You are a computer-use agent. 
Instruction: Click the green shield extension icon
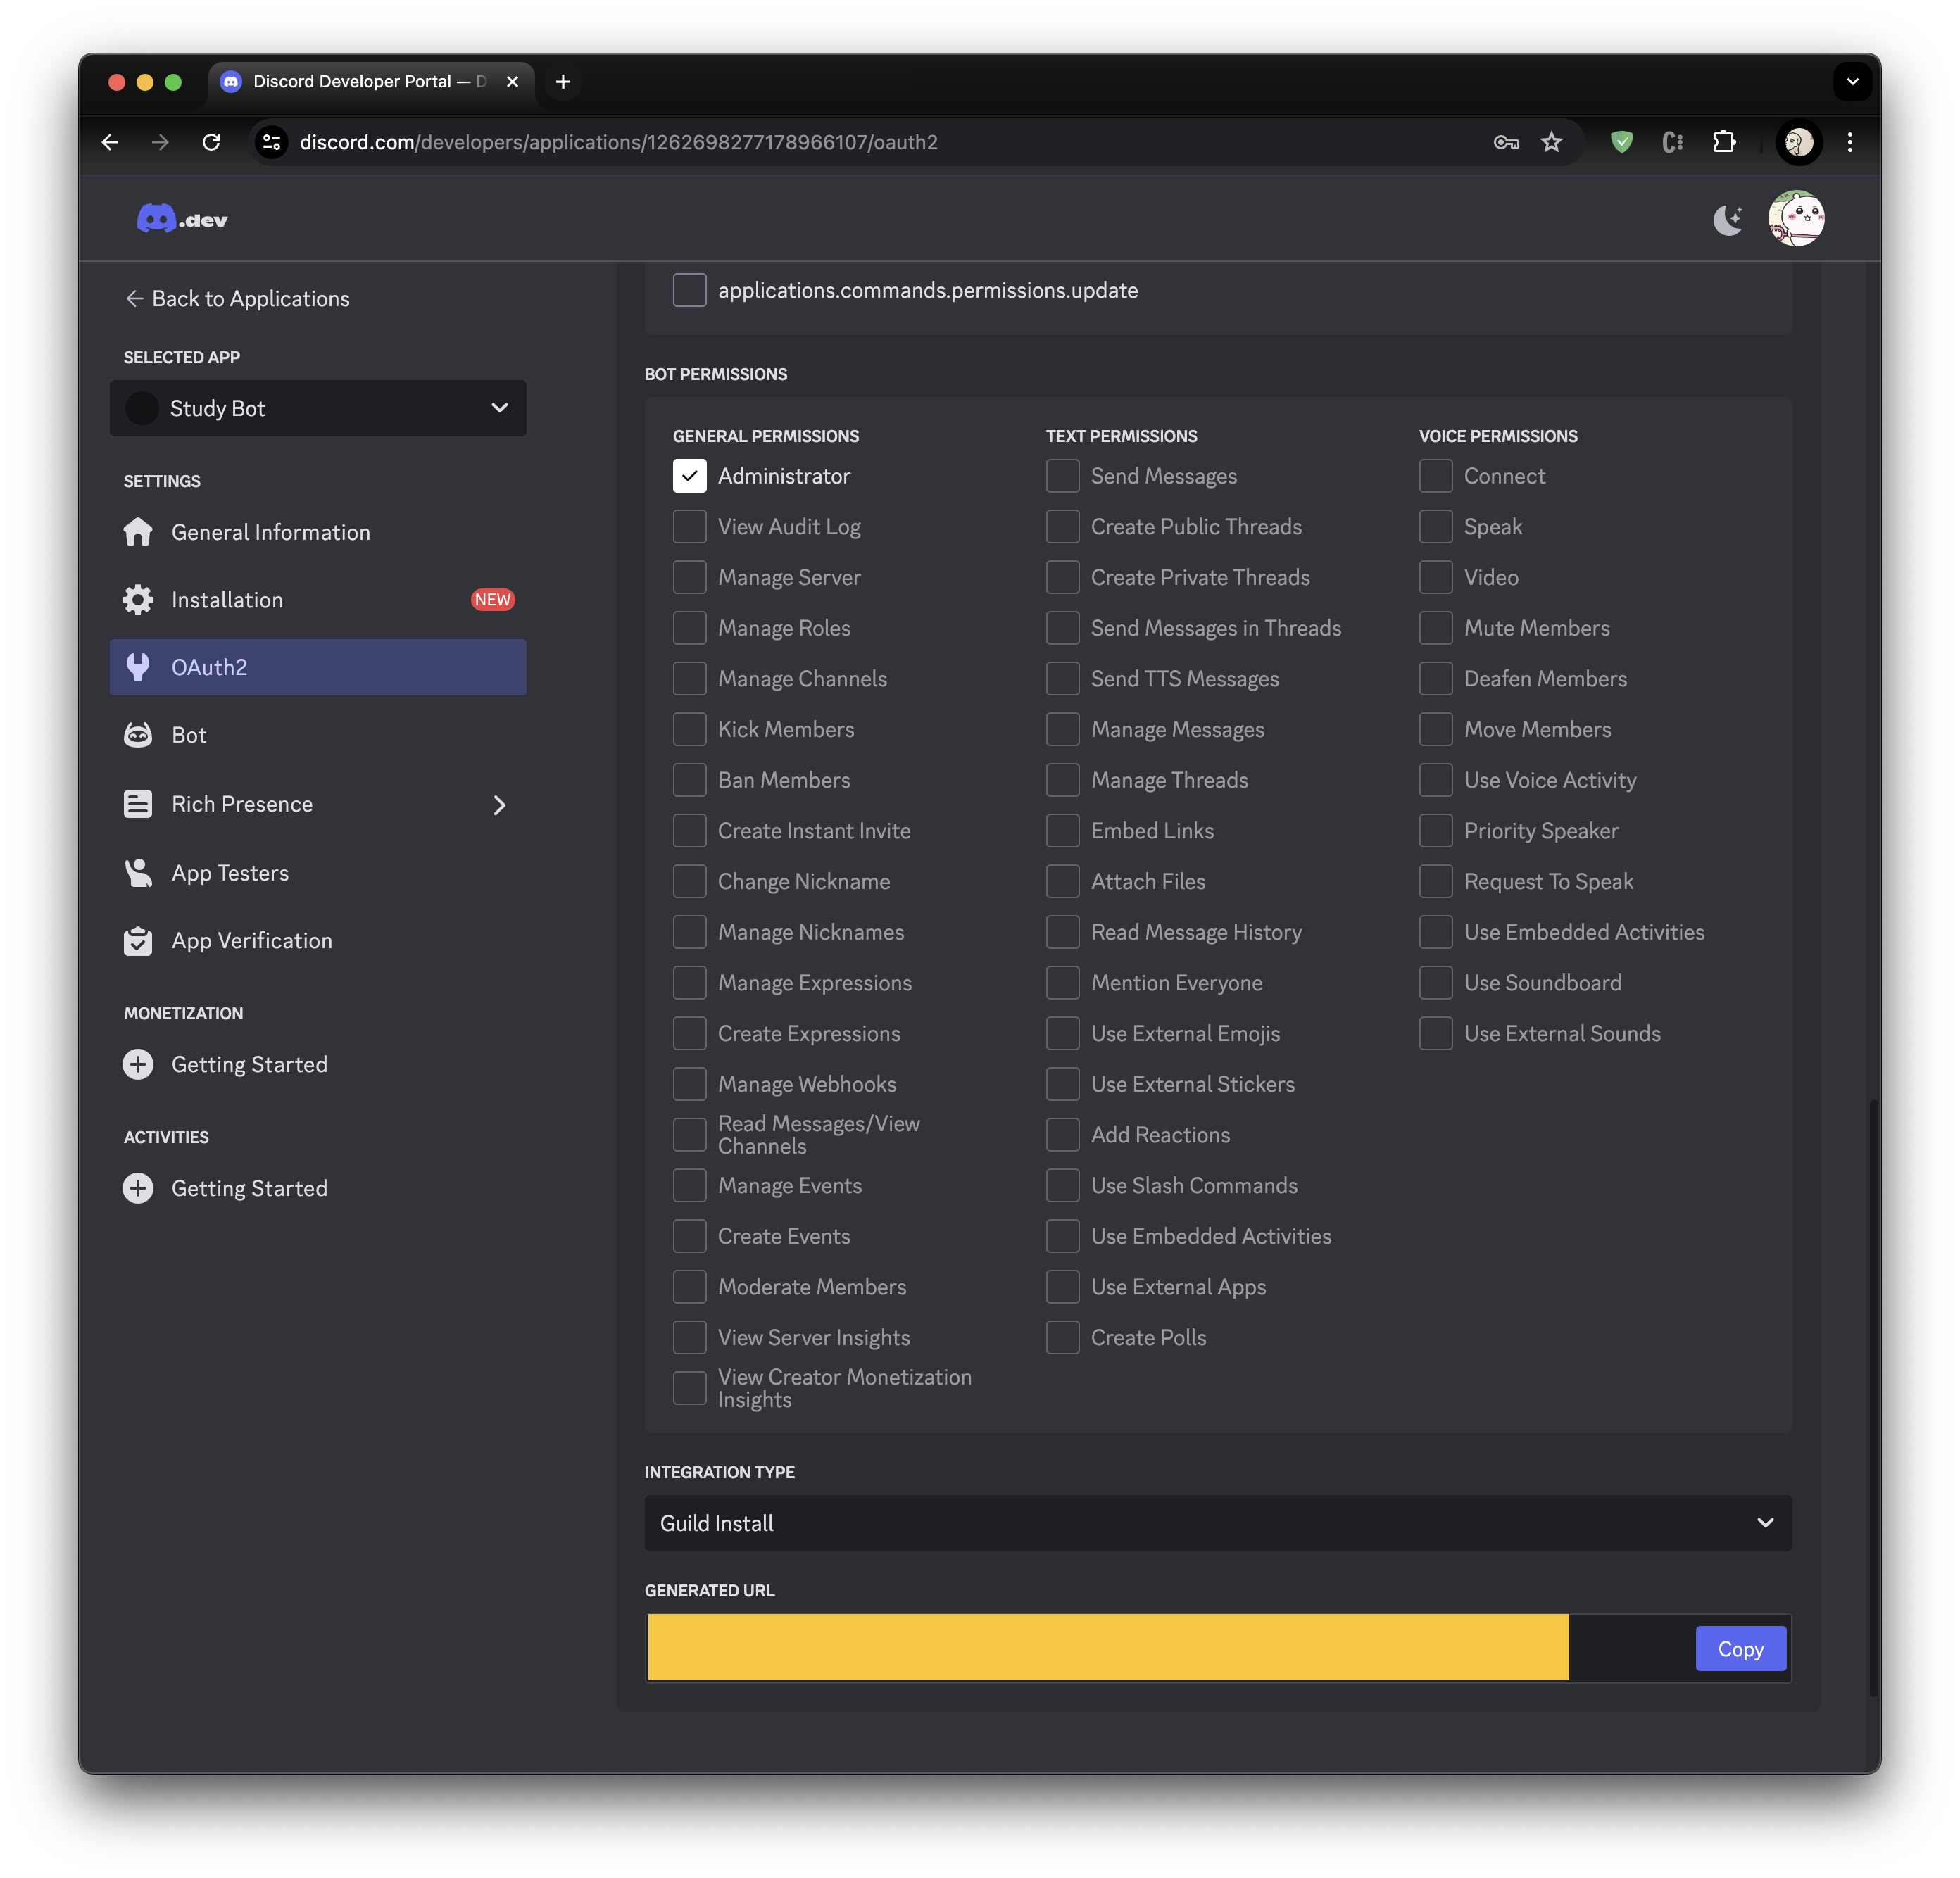pyautogui.click(x=1621, y=142)
